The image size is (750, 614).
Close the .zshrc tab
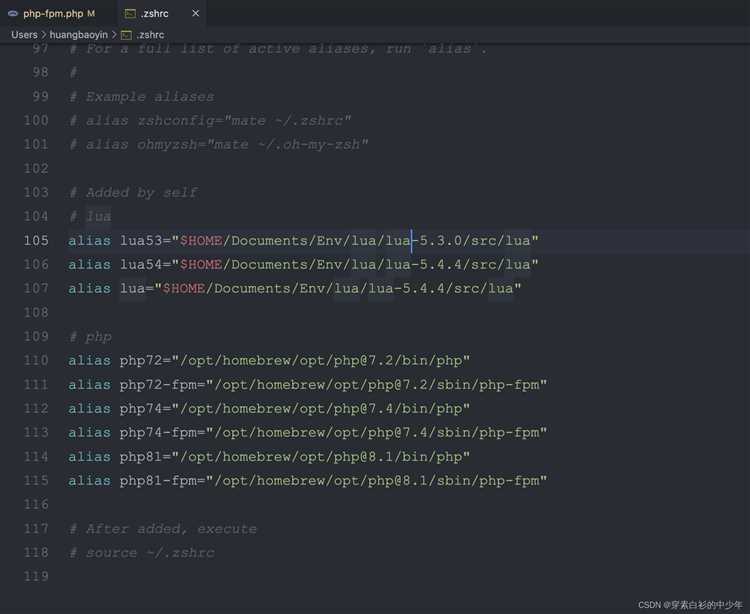click(x=196, y=13)
